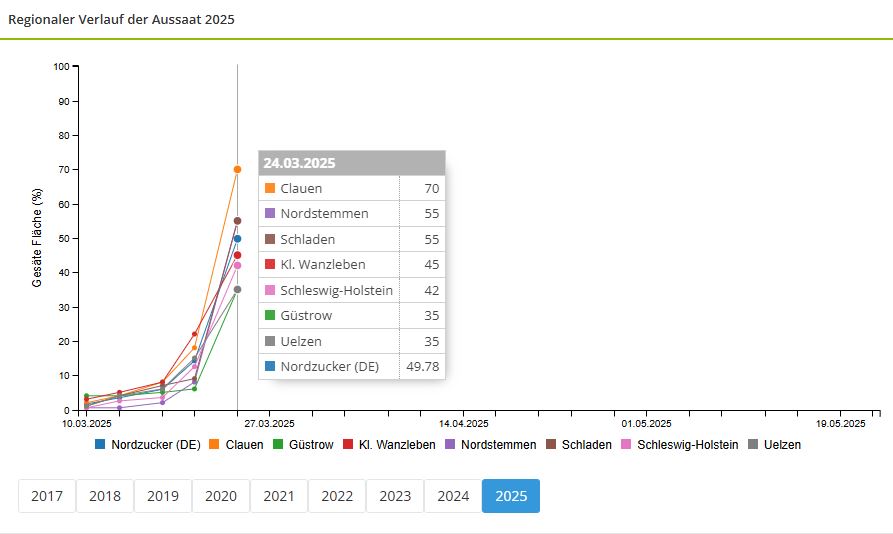
Task: Click the pink Schleswig-Holstein point at 42
Action: click(237, 265)
